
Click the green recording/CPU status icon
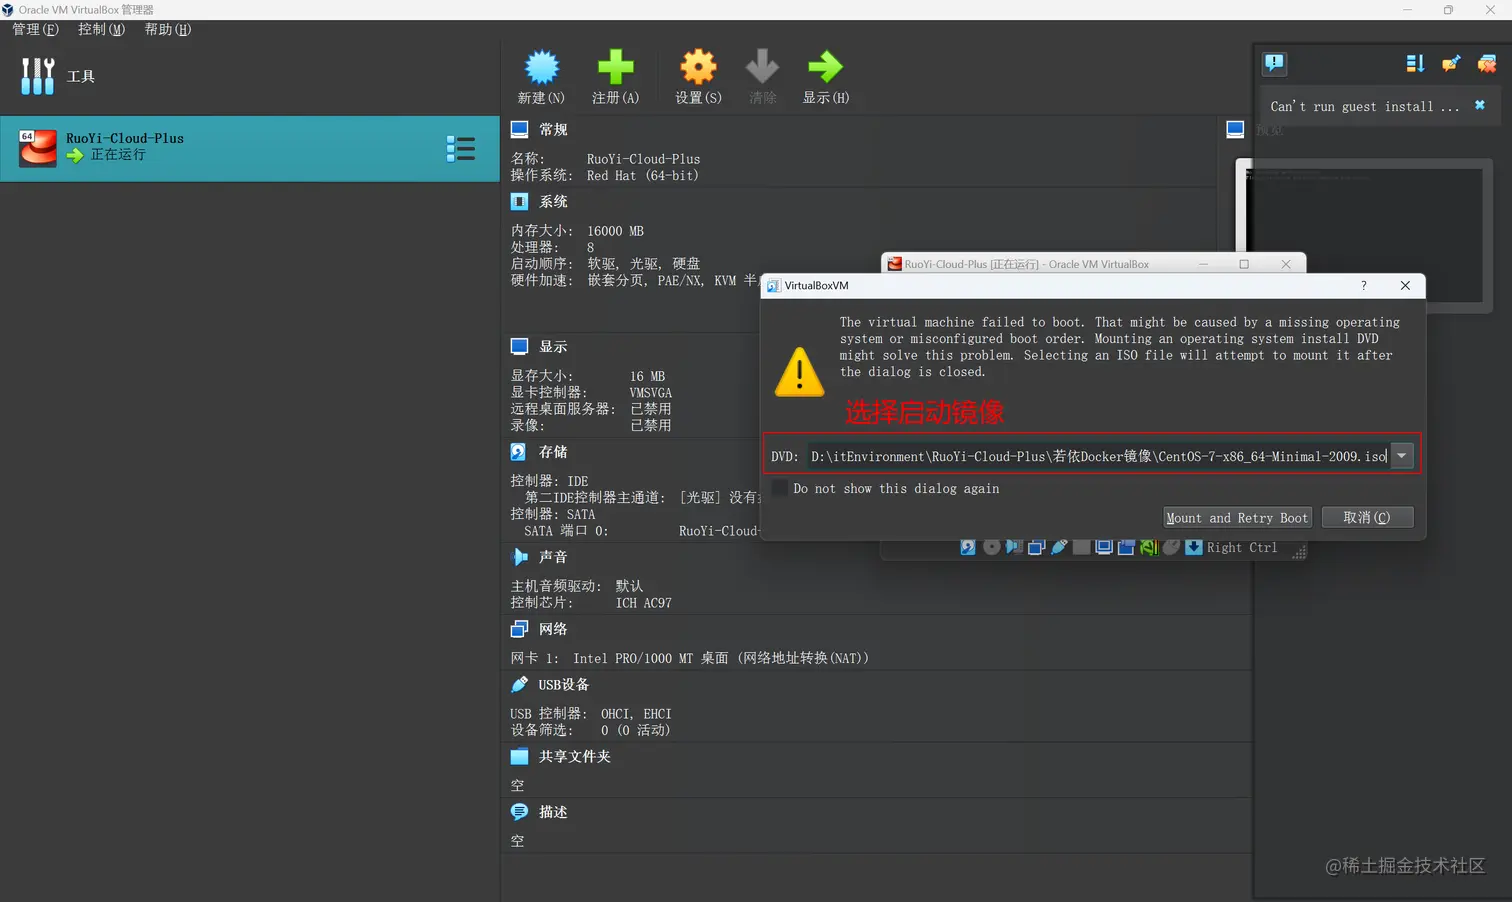[x=1148, y=547]
